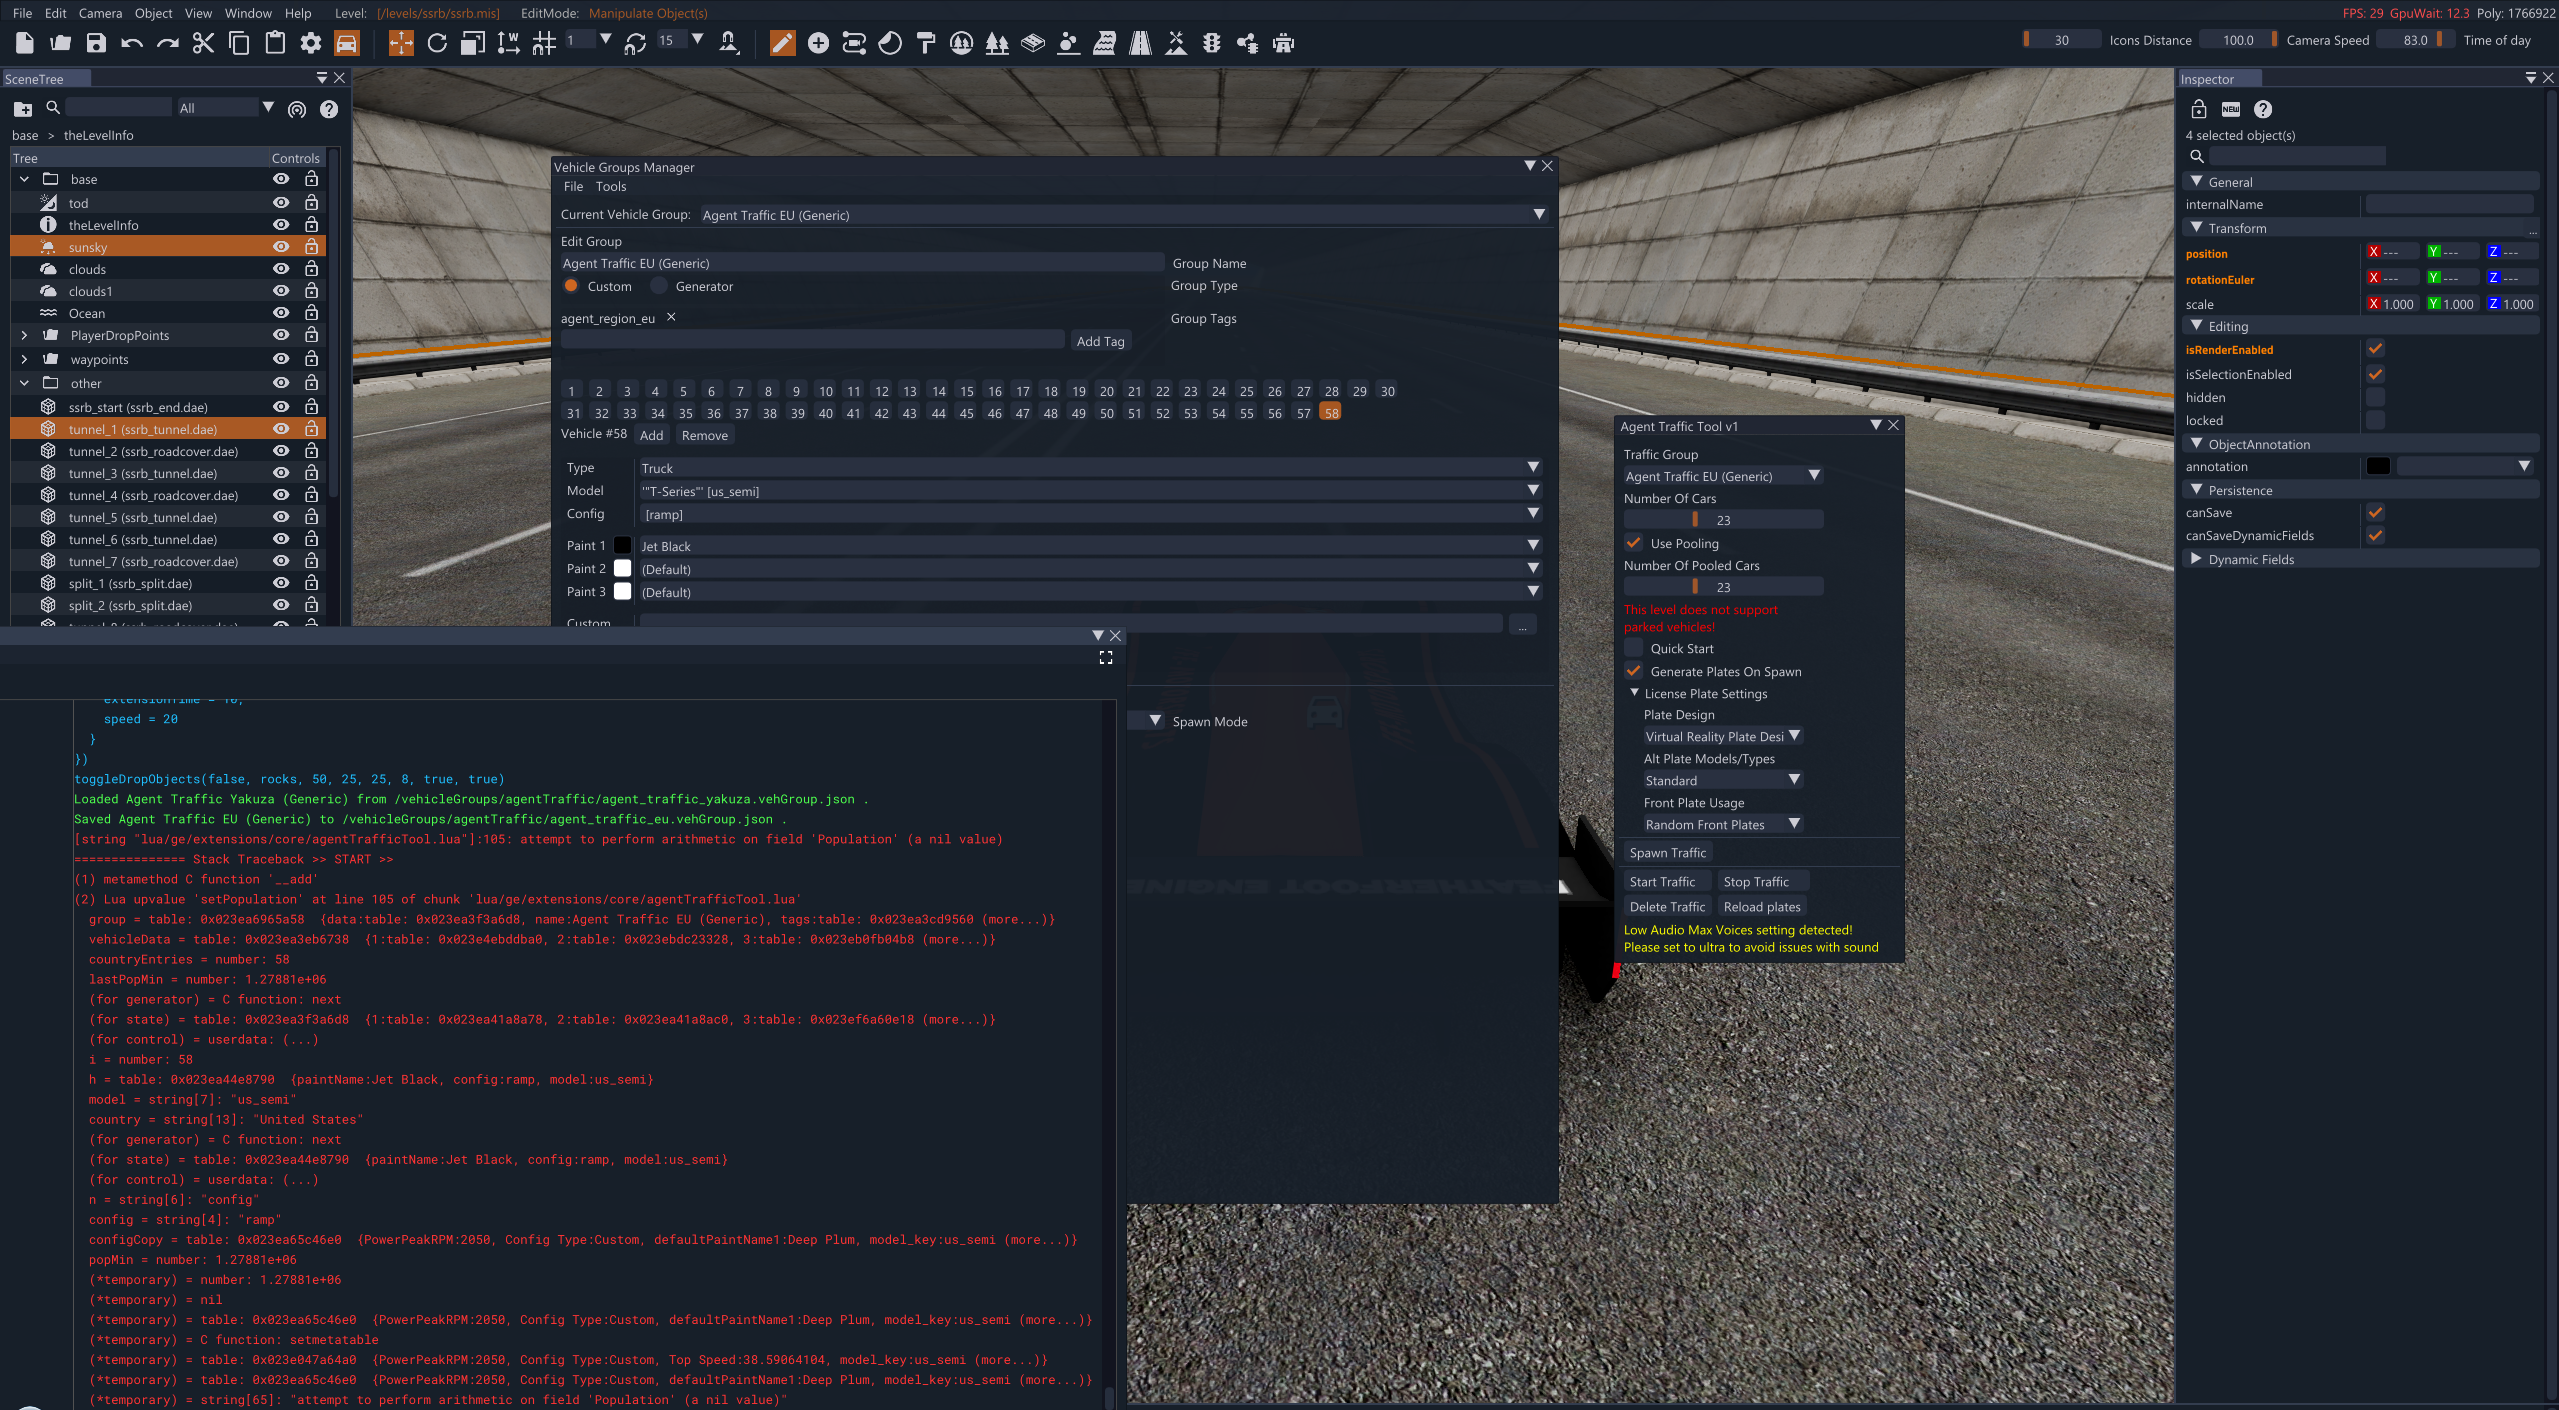Click the Spawn Traffic button

tap(1667, 853)
